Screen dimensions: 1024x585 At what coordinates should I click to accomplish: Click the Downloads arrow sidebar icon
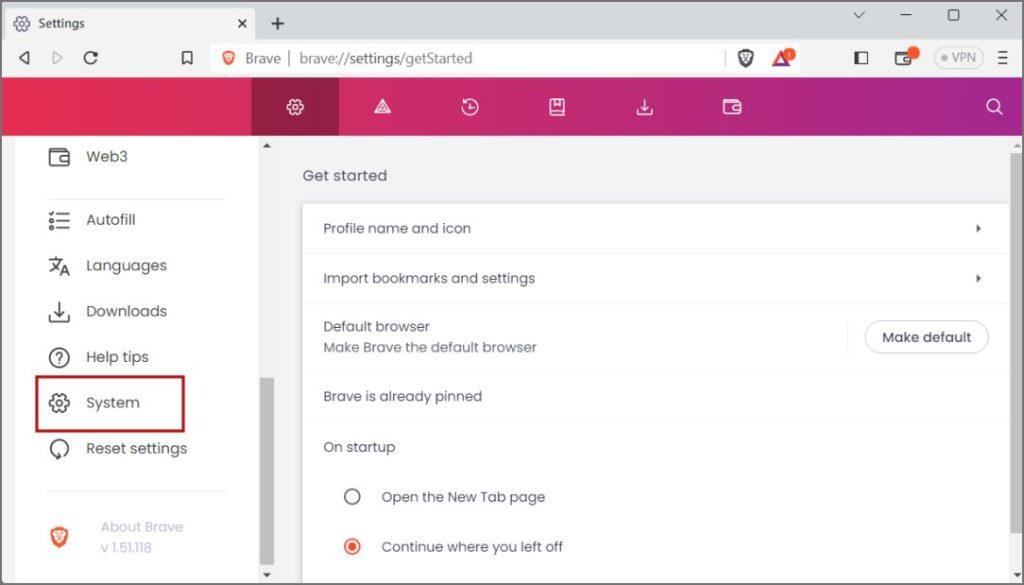pos(59,311)
